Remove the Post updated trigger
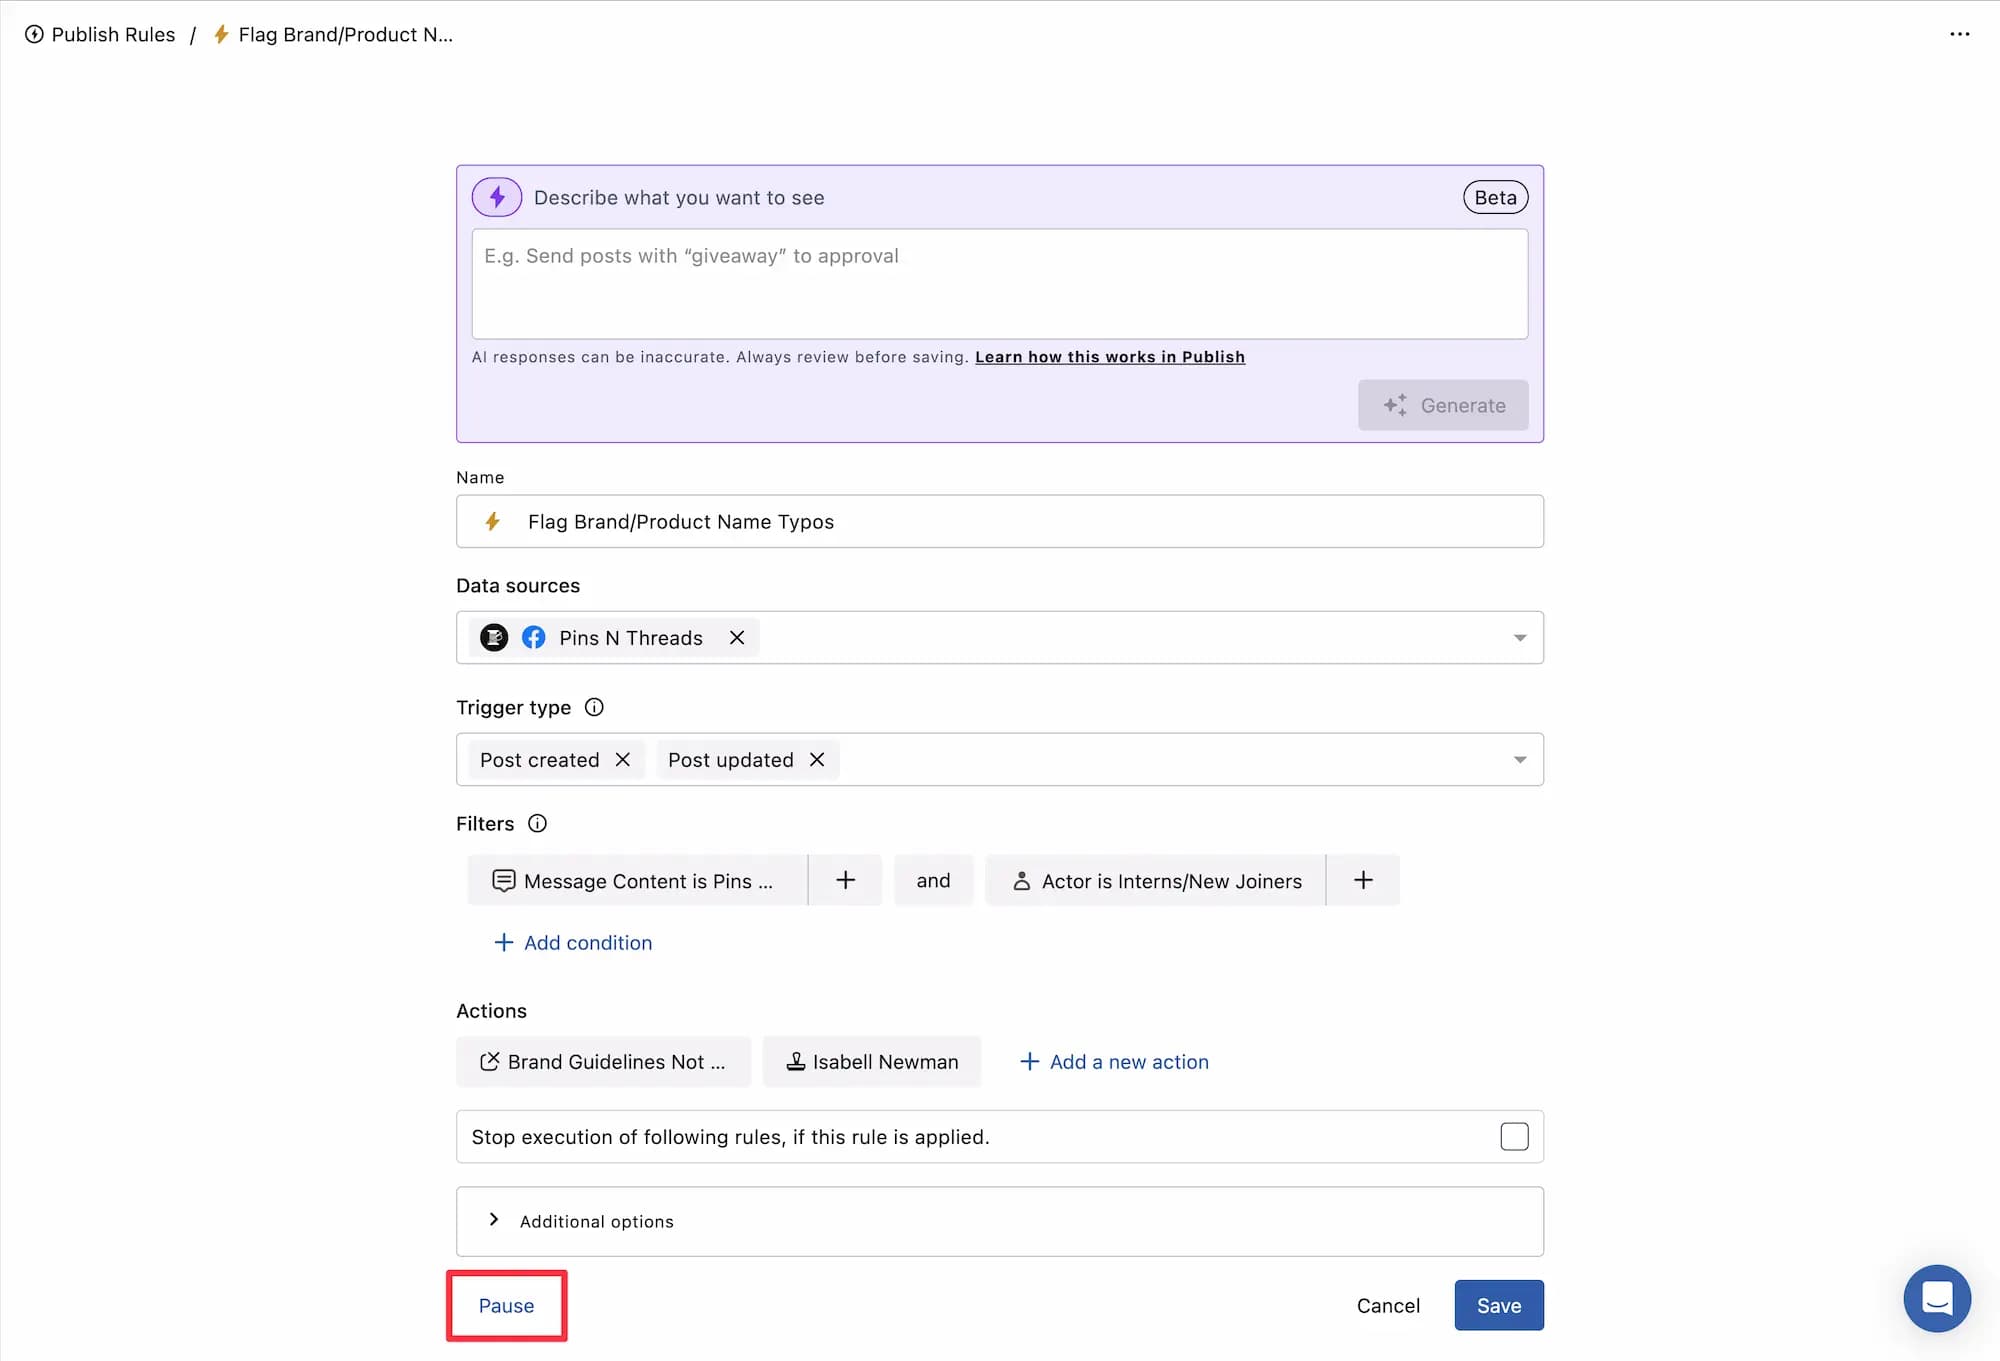Viewport: 2000px width, 1361px height. [817, 760]
